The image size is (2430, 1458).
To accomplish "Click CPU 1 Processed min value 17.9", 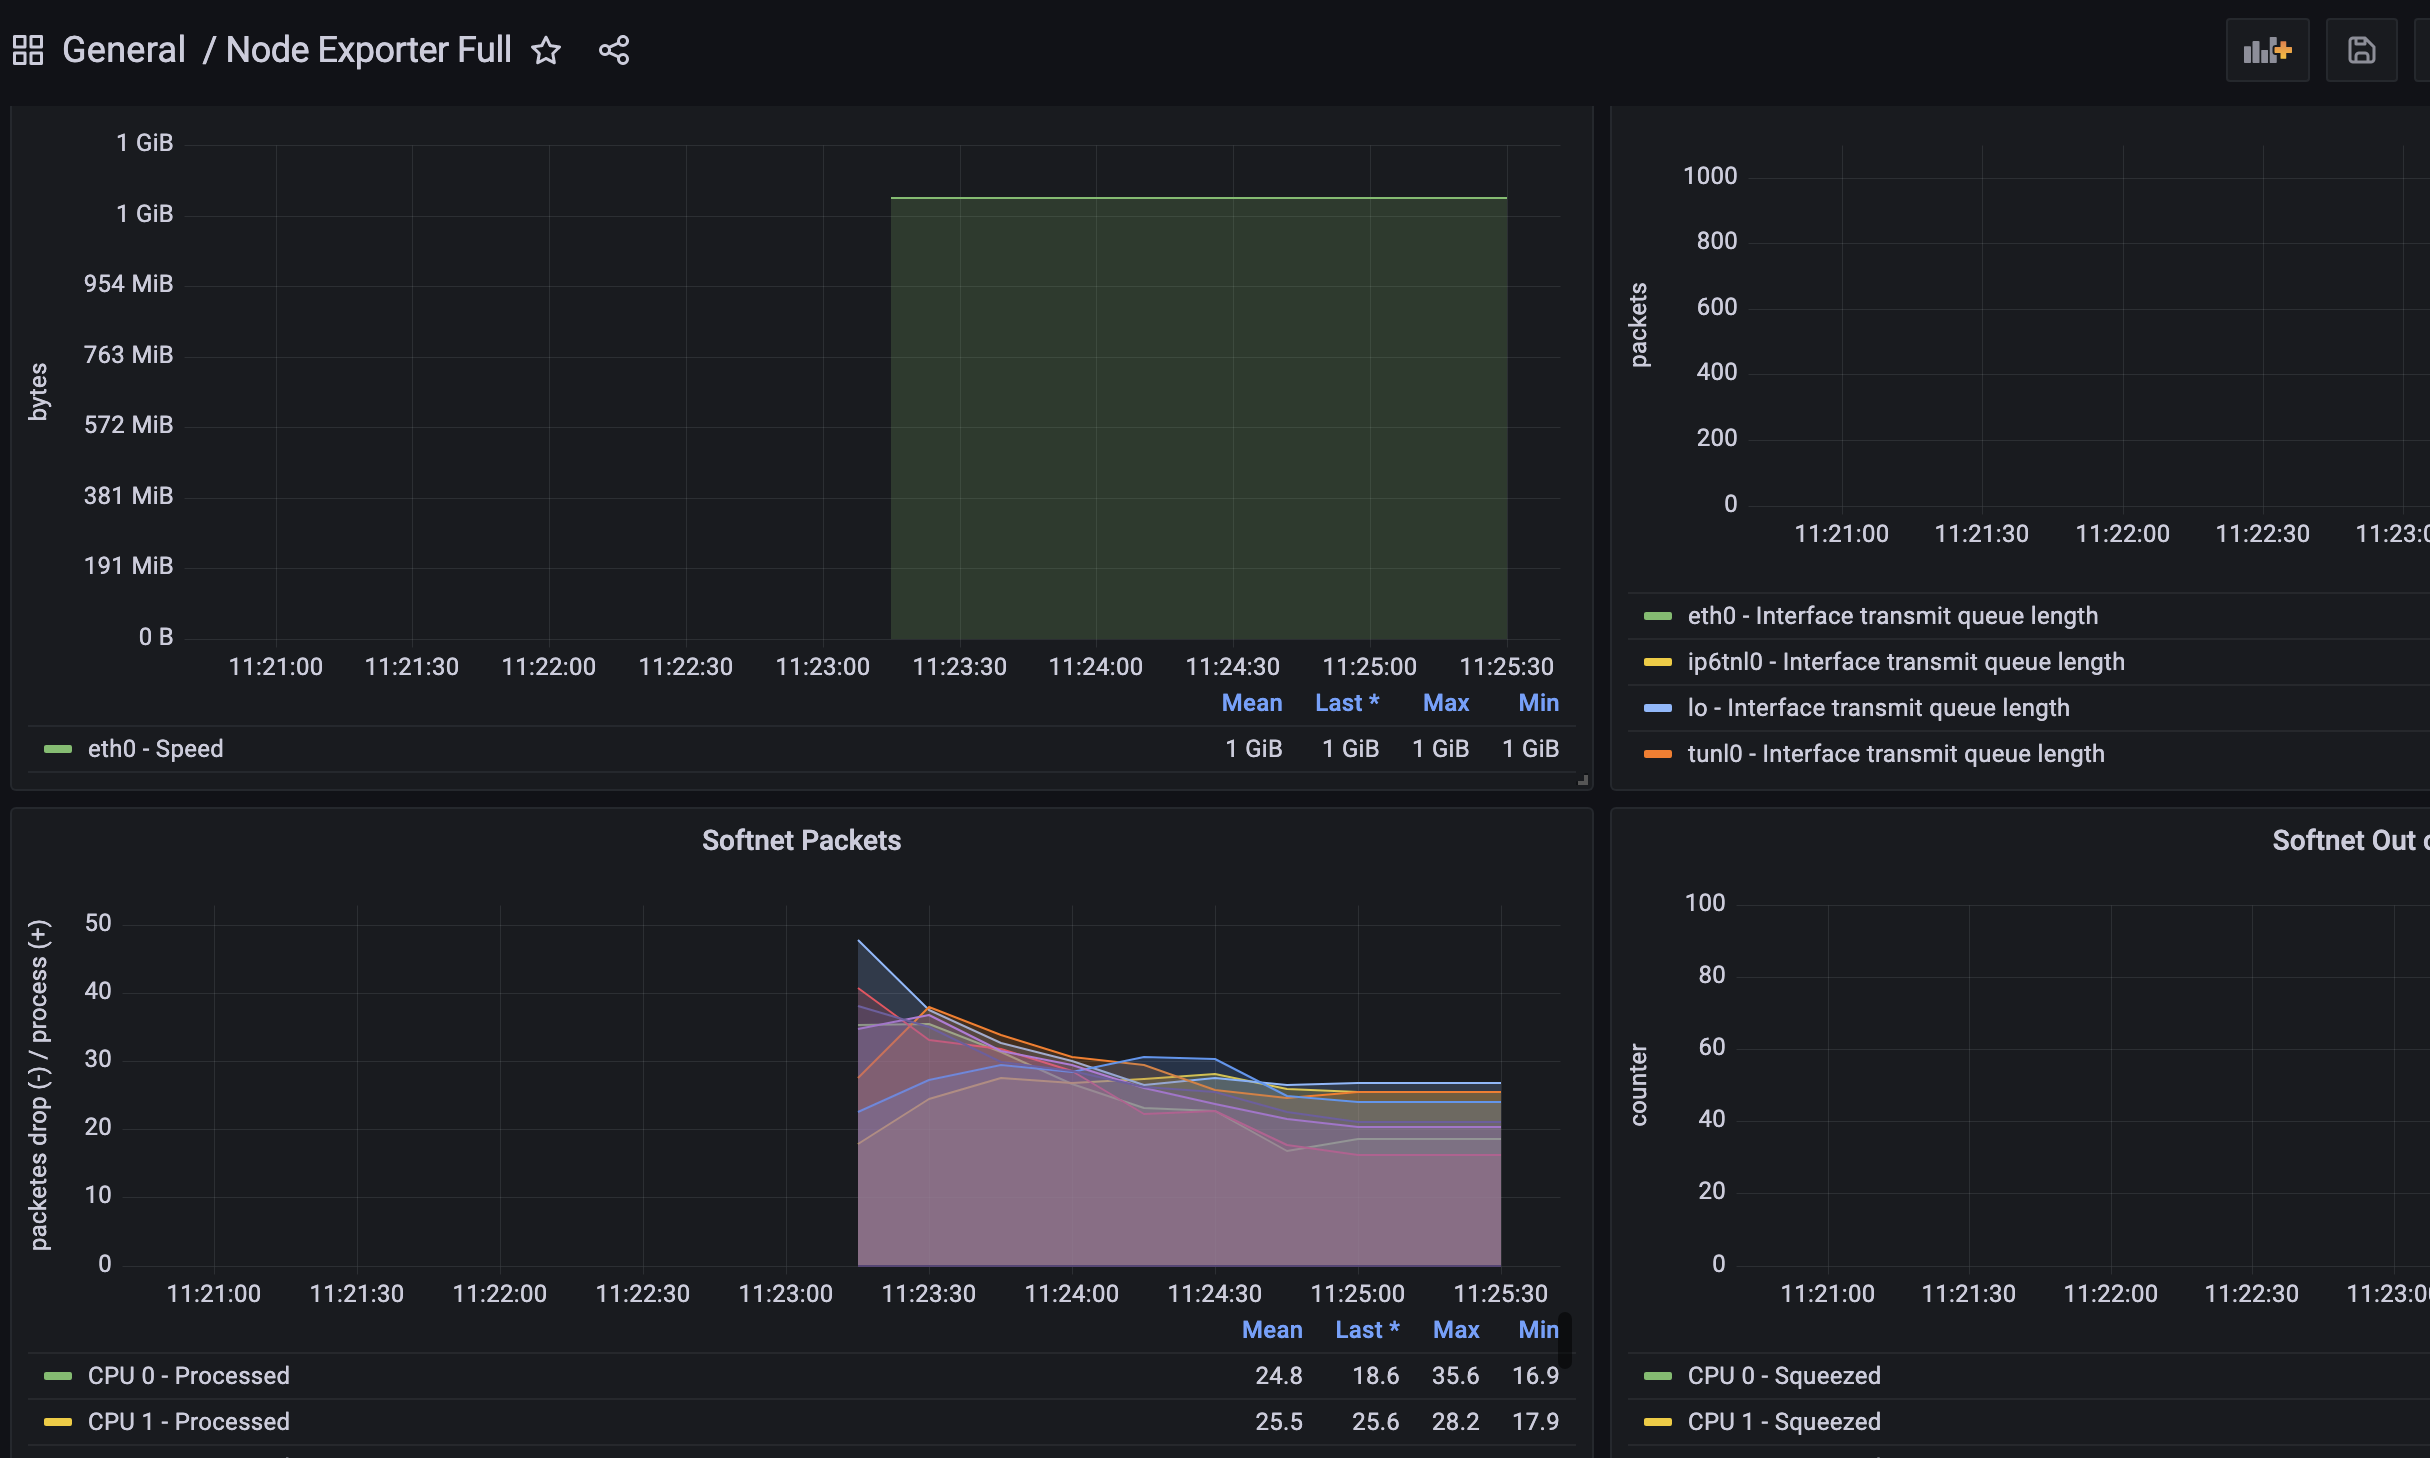I will point(1535,1422).
